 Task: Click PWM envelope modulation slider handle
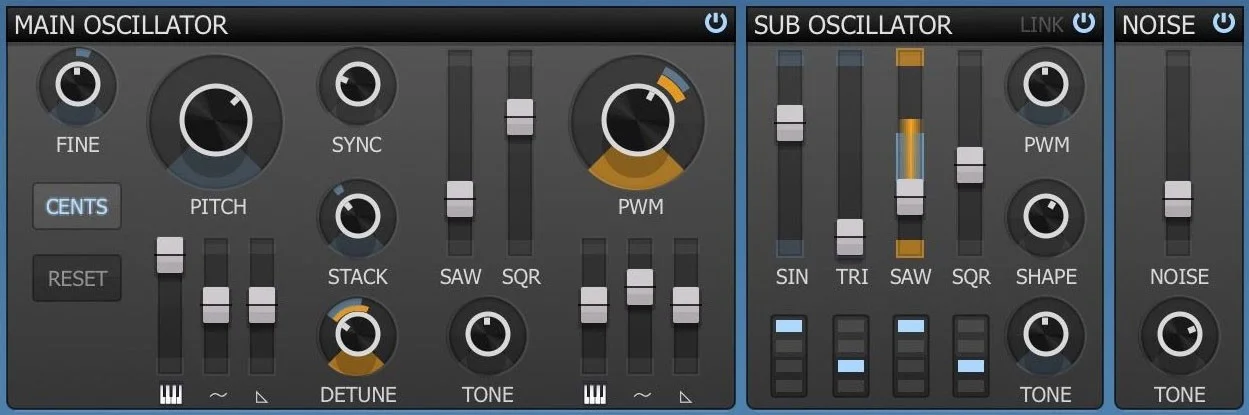(686, 305)
